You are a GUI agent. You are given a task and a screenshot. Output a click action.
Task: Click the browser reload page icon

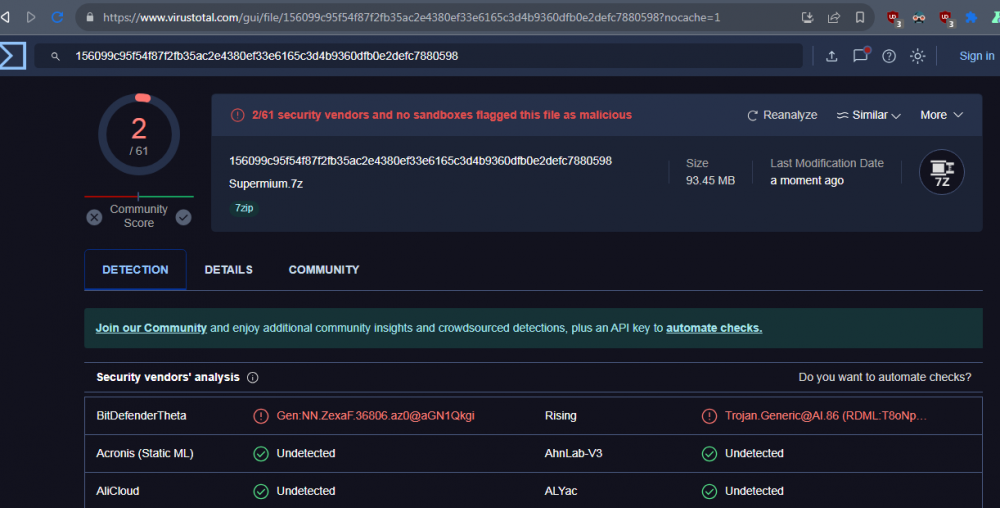click(x=57, y=17)
